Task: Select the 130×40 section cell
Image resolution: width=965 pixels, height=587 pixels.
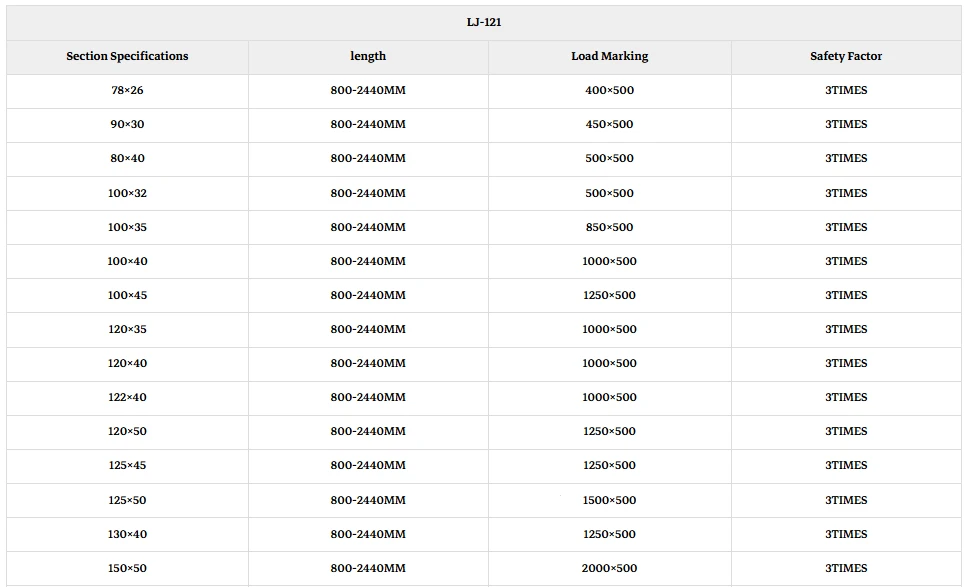Action: point(127,535)
